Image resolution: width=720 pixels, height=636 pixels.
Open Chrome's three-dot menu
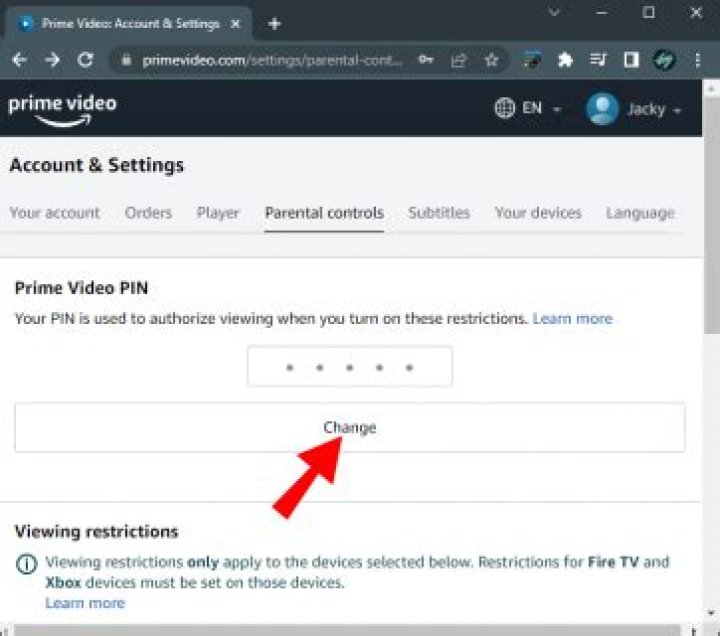coord(698,60)
